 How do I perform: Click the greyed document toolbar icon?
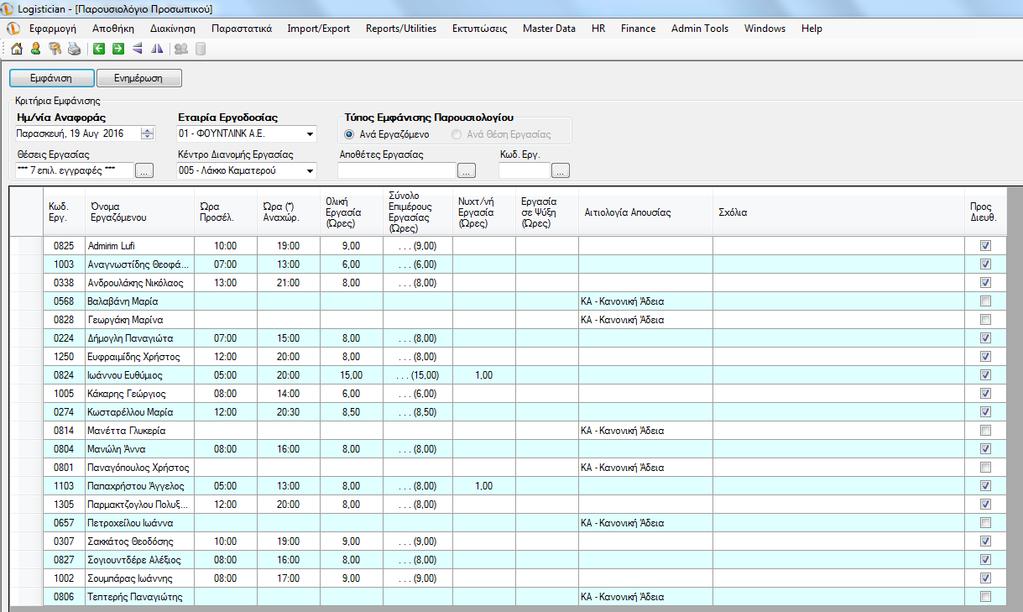pyautogui.click(x=200, y=49)
